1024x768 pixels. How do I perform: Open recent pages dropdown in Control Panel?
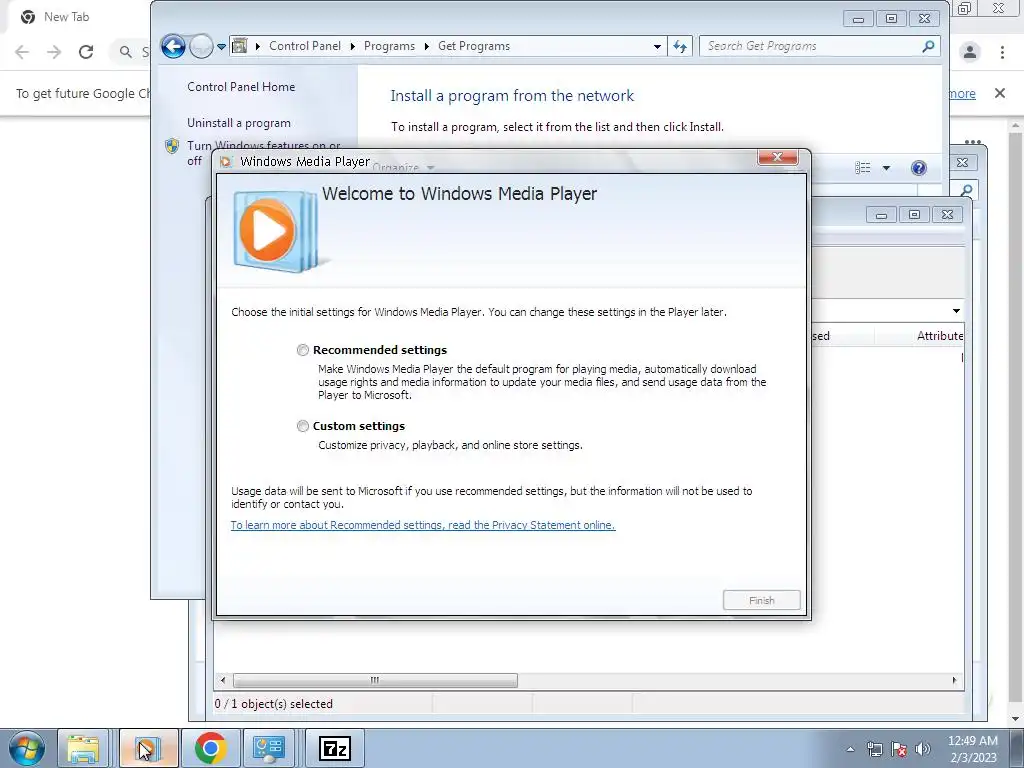pos(221,47)
